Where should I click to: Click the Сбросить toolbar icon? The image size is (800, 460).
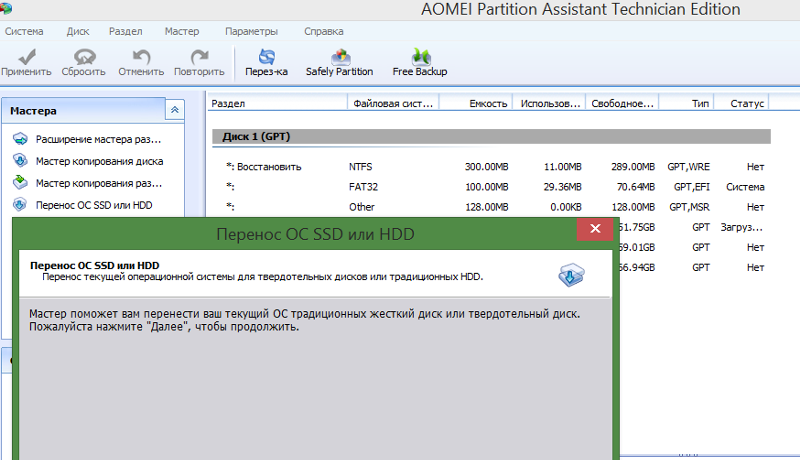pyautogui.click(x=84, y=56)
